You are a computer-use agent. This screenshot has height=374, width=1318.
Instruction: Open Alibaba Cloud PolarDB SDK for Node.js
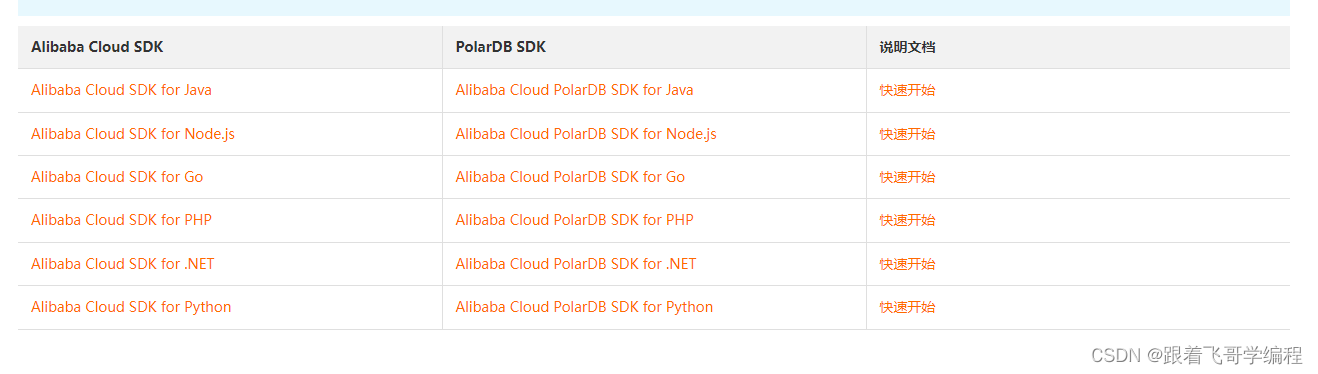pyautogui.click(x=586, y=134)
